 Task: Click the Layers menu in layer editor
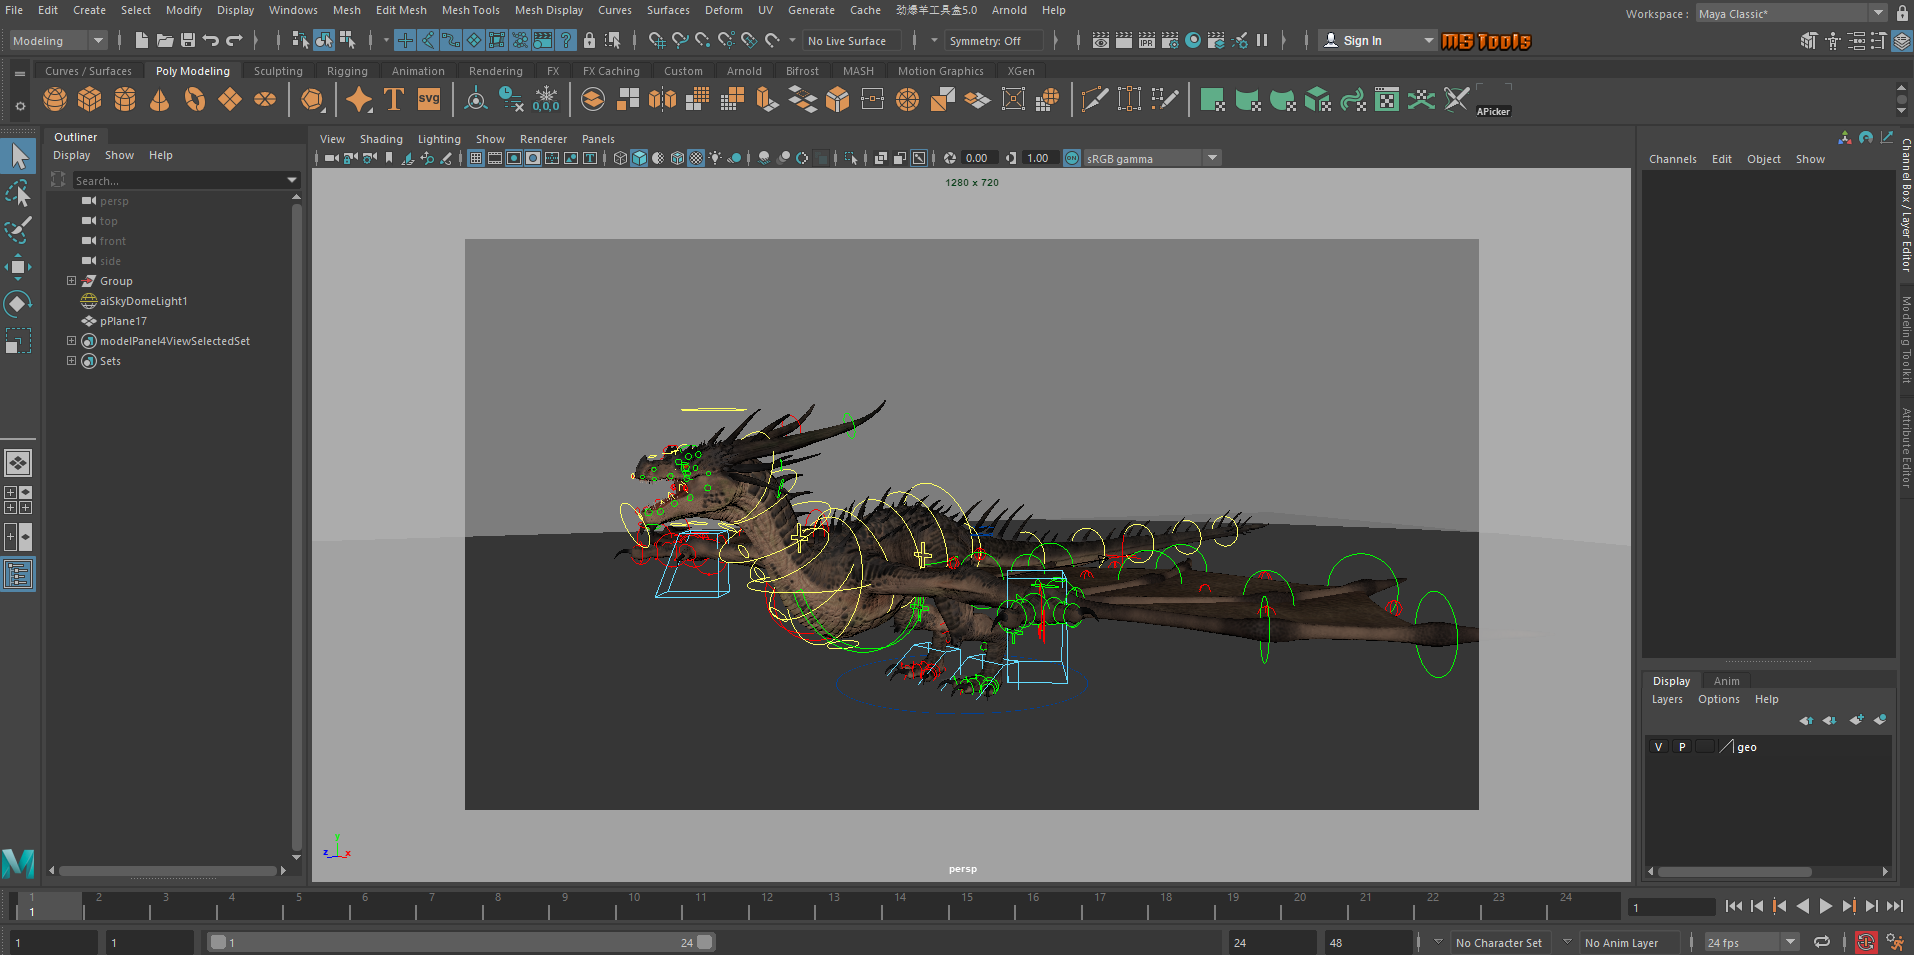1667,699
